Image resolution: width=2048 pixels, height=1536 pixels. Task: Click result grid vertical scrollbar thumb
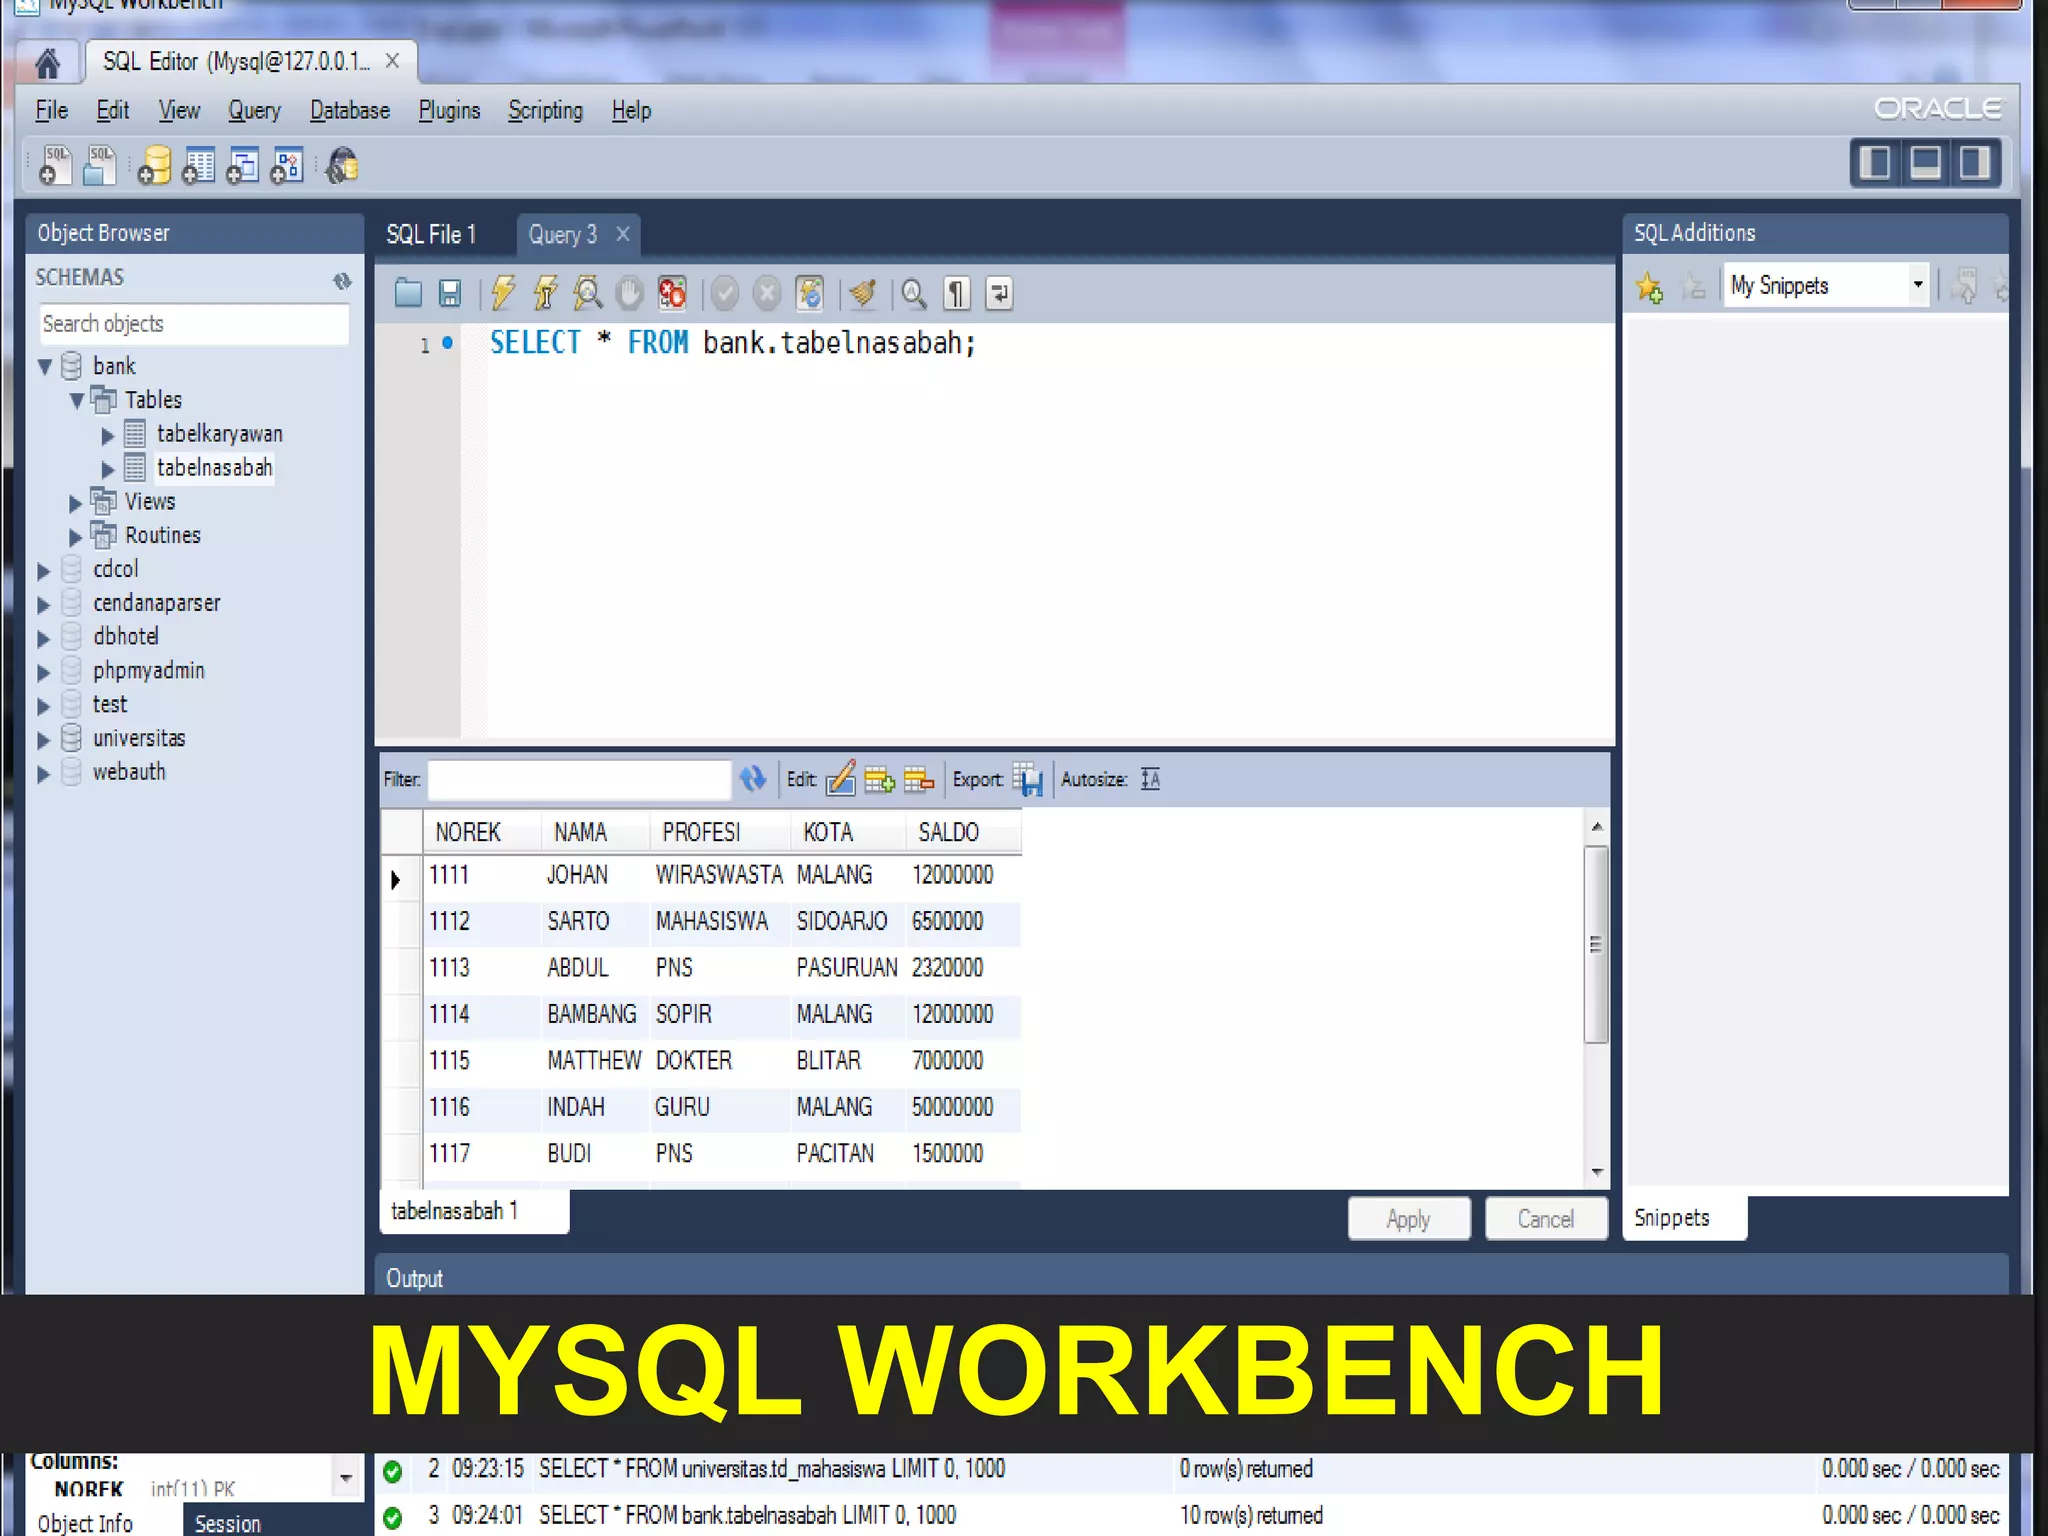tap(1596, 944)
